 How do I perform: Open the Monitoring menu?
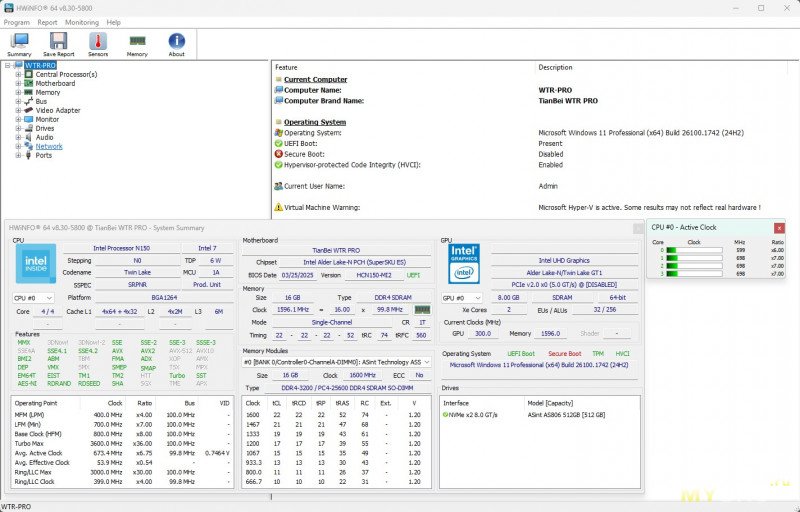pos(82,22)
